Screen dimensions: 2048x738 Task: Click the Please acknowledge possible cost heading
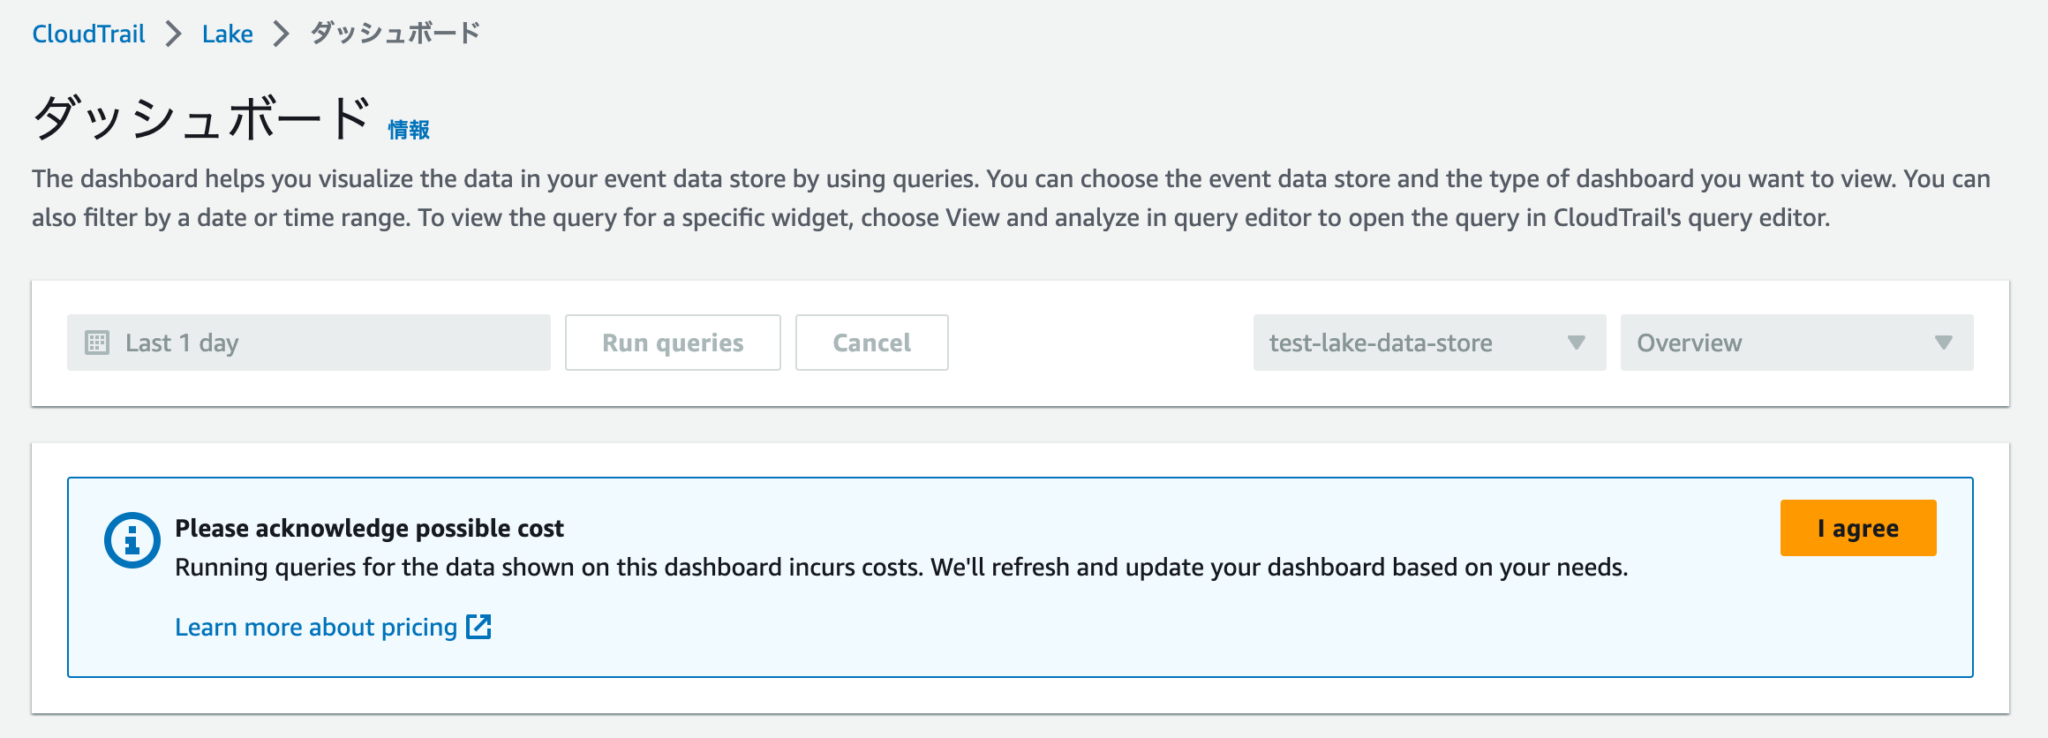coord(369,528)
